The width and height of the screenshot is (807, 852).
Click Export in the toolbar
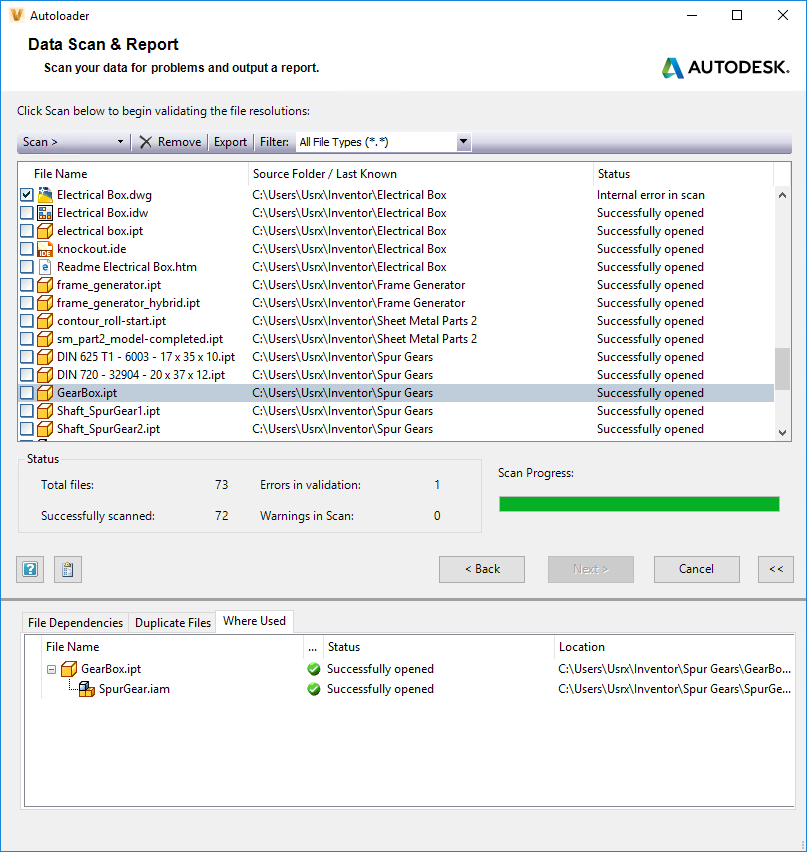coord(230,142)
